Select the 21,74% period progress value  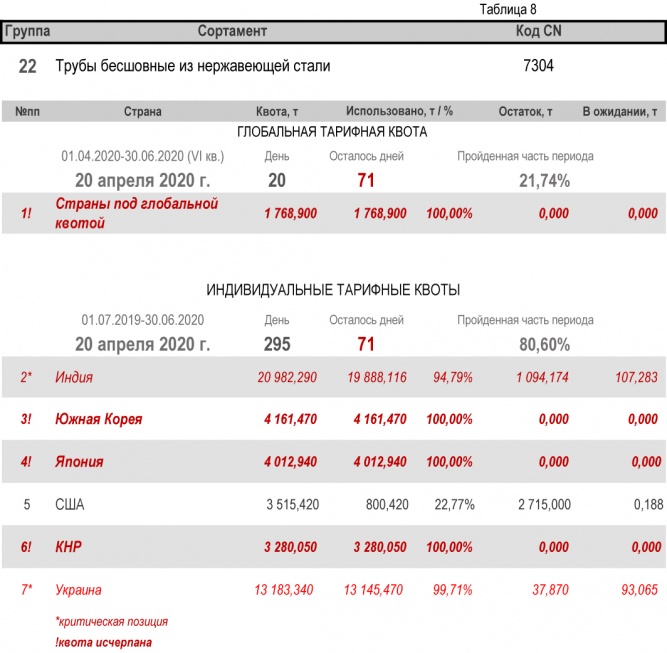click(545, 181)
